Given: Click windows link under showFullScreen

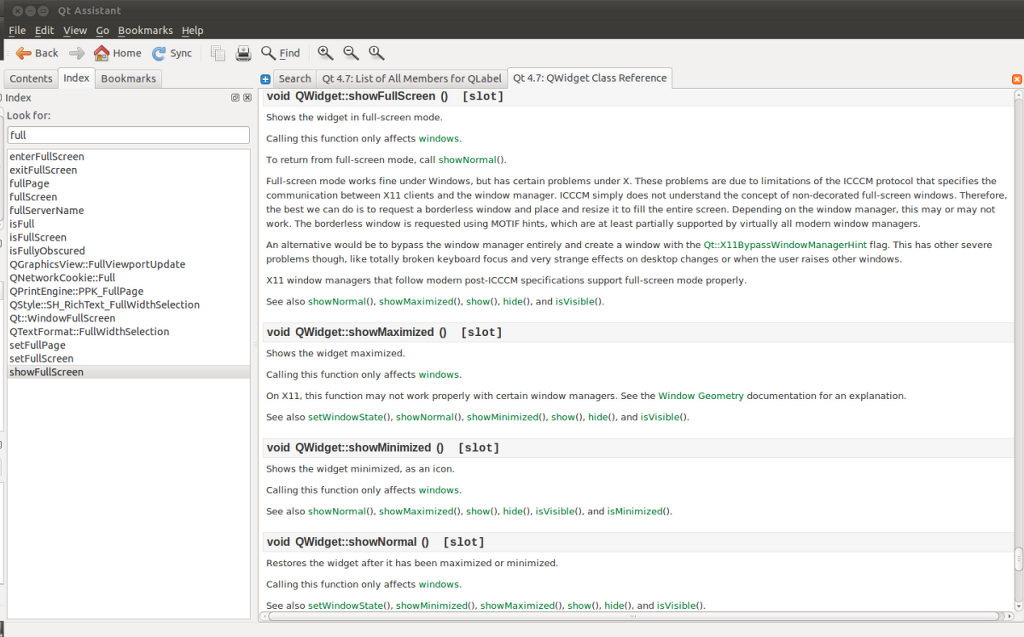Looking at the screenshot, I should (x=439, y=139).
